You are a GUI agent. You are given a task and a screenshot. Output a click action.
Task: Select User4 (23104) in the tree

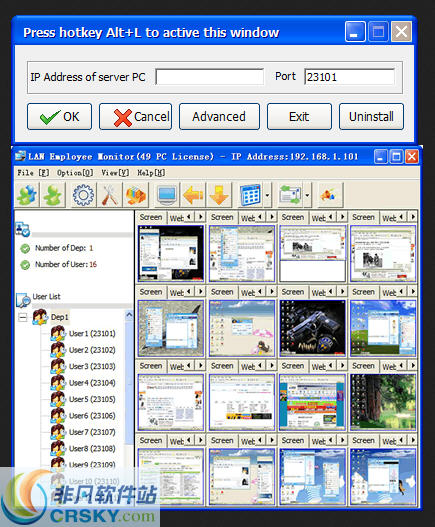coord(92,383)
